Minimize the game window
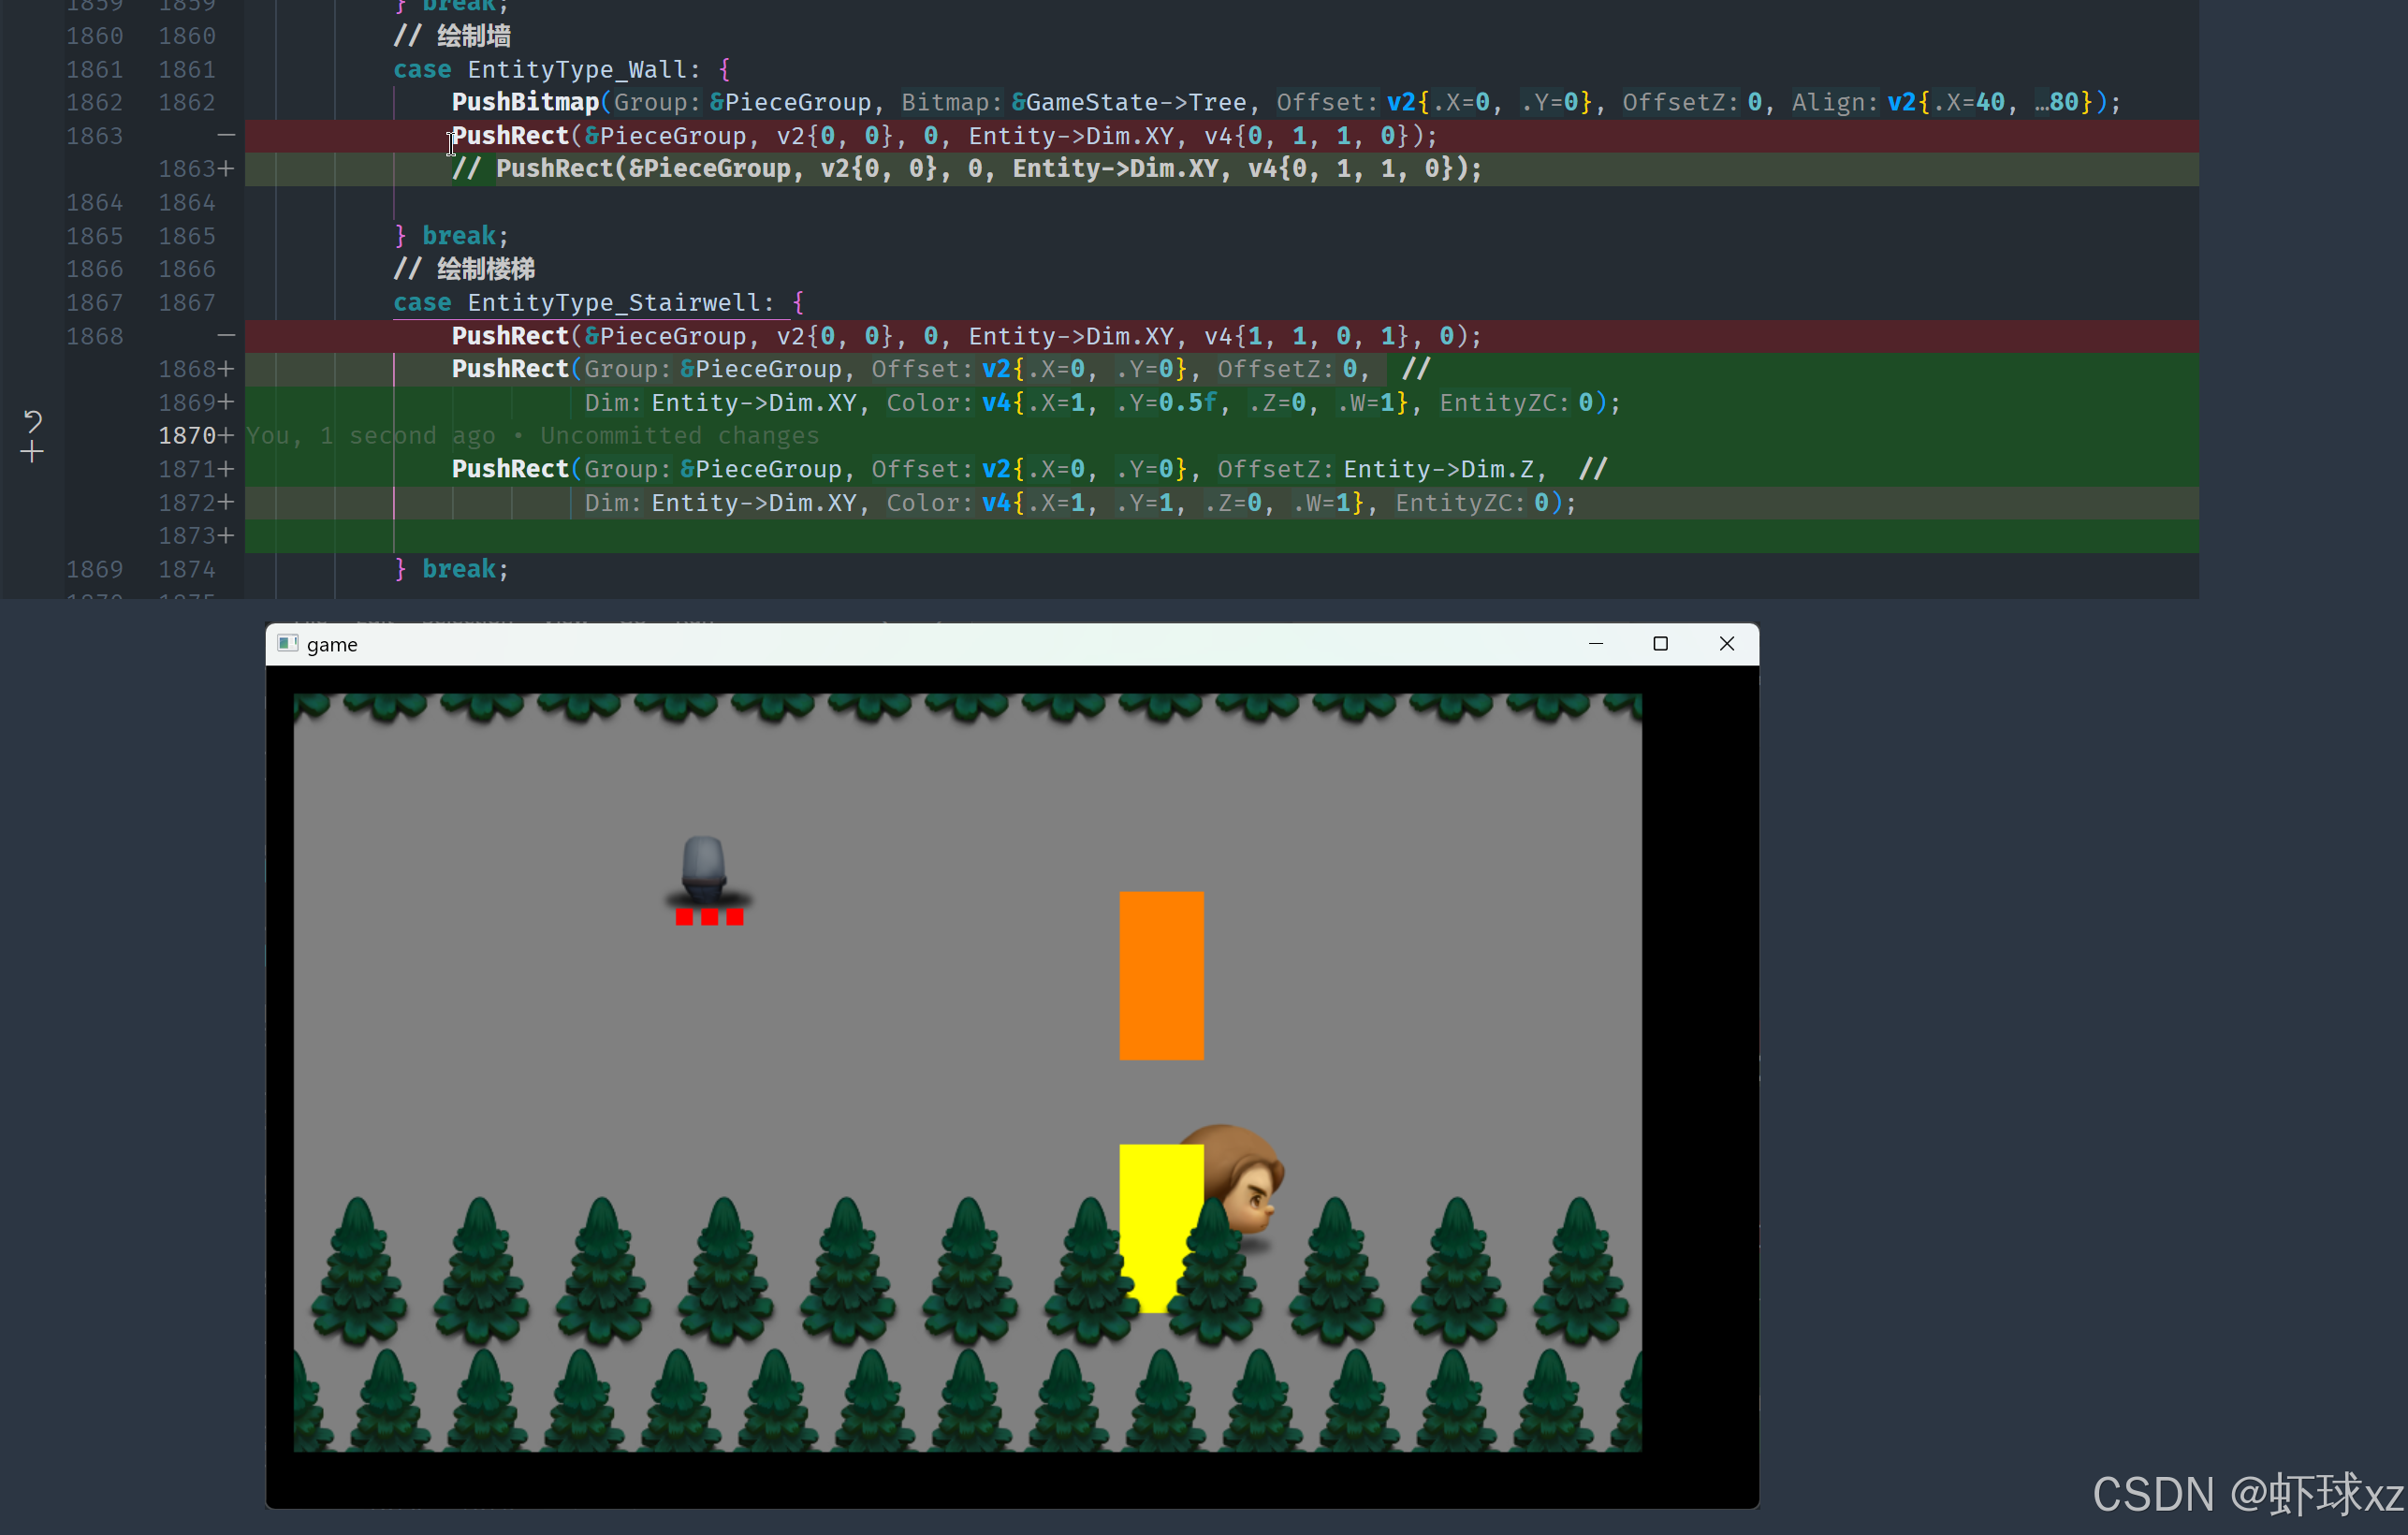The width and height of the screenshot is (2408, 1535). [x=1596, y=643]
